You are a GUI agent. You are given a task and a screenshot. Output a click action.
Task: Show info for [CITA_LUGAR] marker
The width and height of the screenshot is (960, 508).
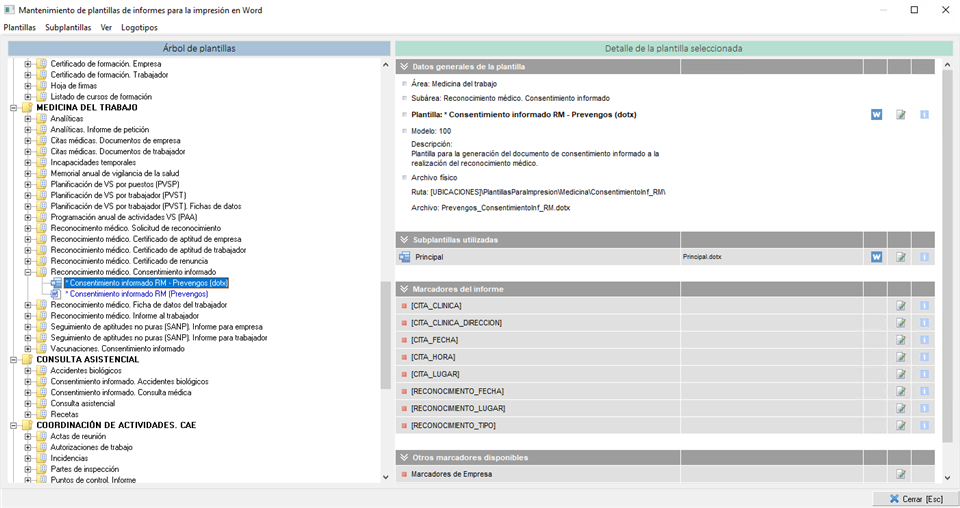tap(924, 374)
